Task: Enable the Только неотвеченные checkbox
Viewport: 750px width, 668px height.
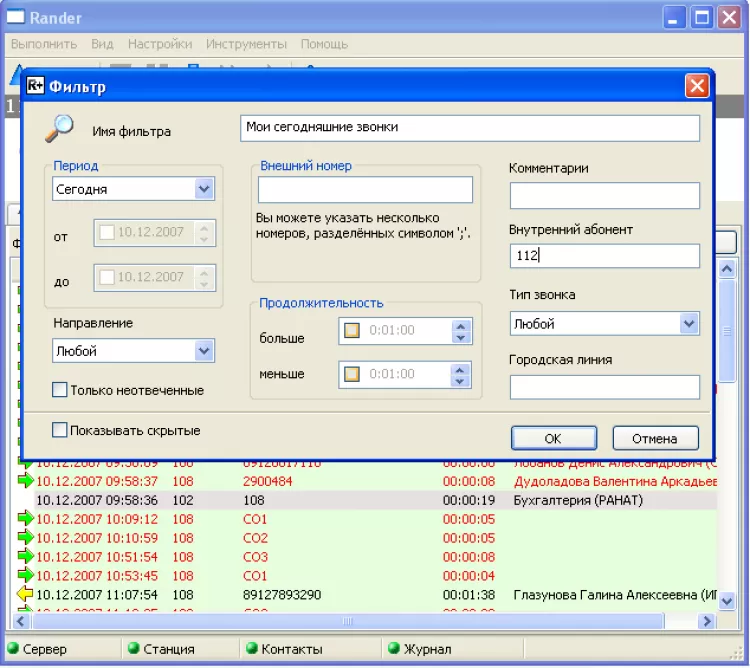Action: click(x=59, y=389)
